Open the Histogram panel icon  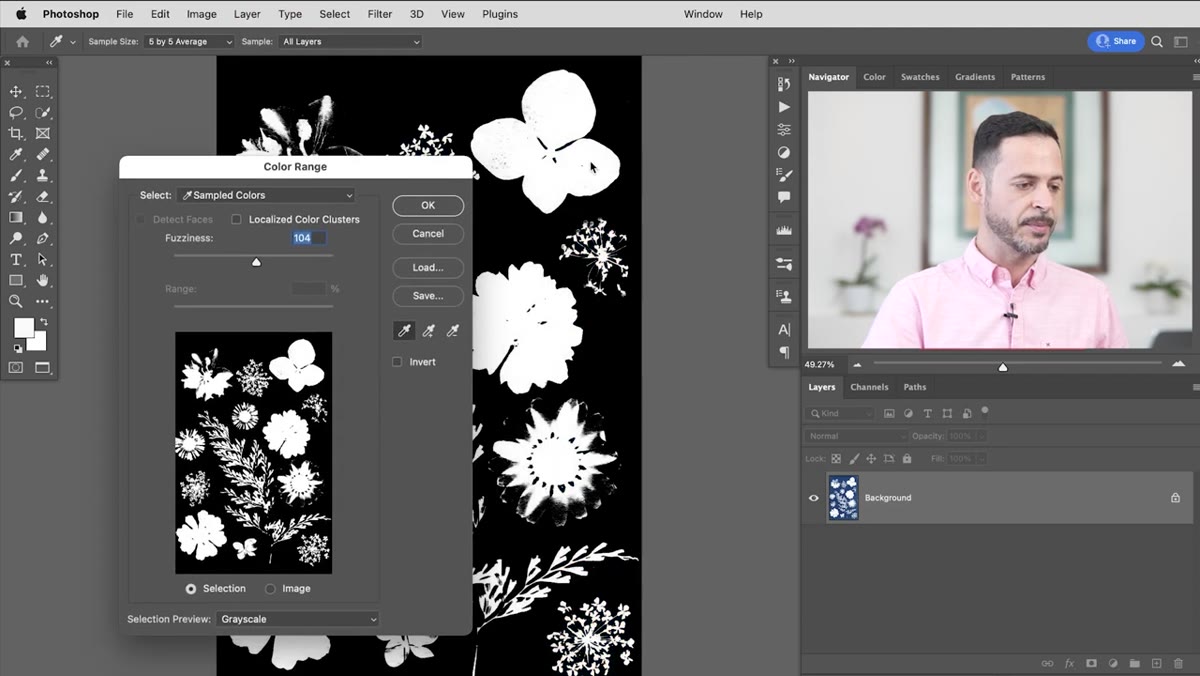[x=784, y=231]
